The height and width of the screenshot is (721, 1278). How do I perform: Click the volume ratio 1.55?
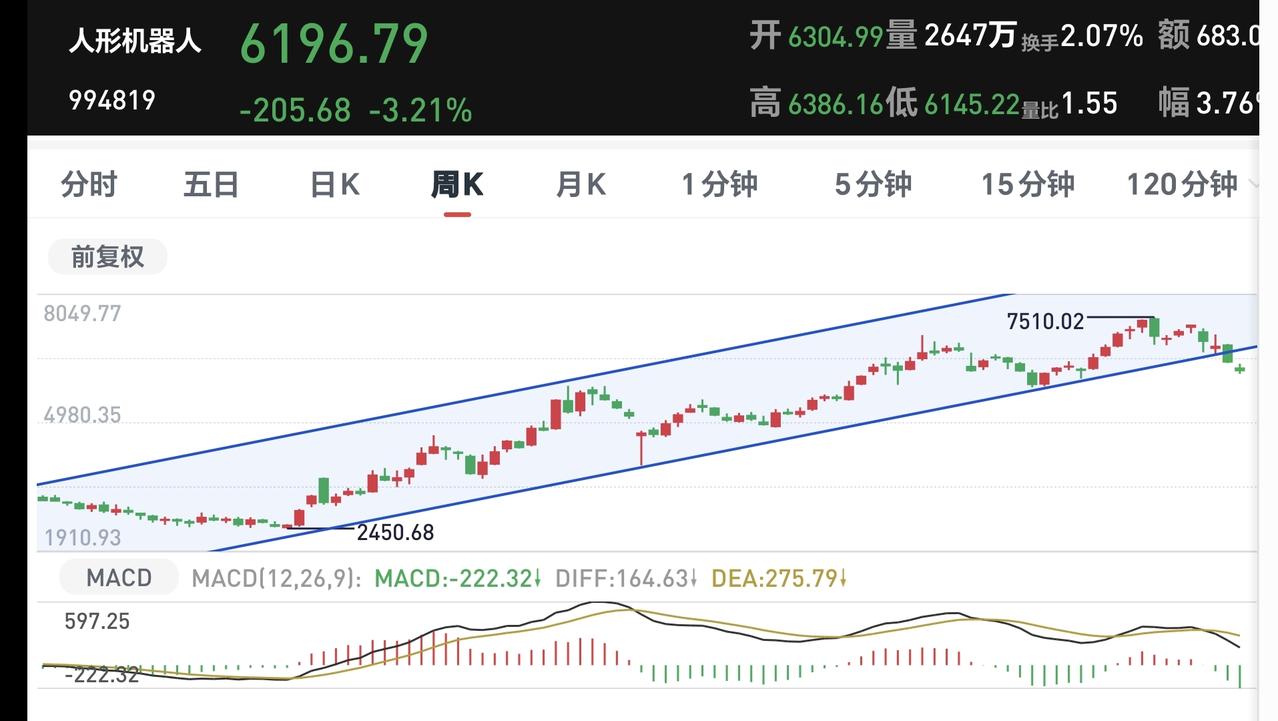point(1089,104)
